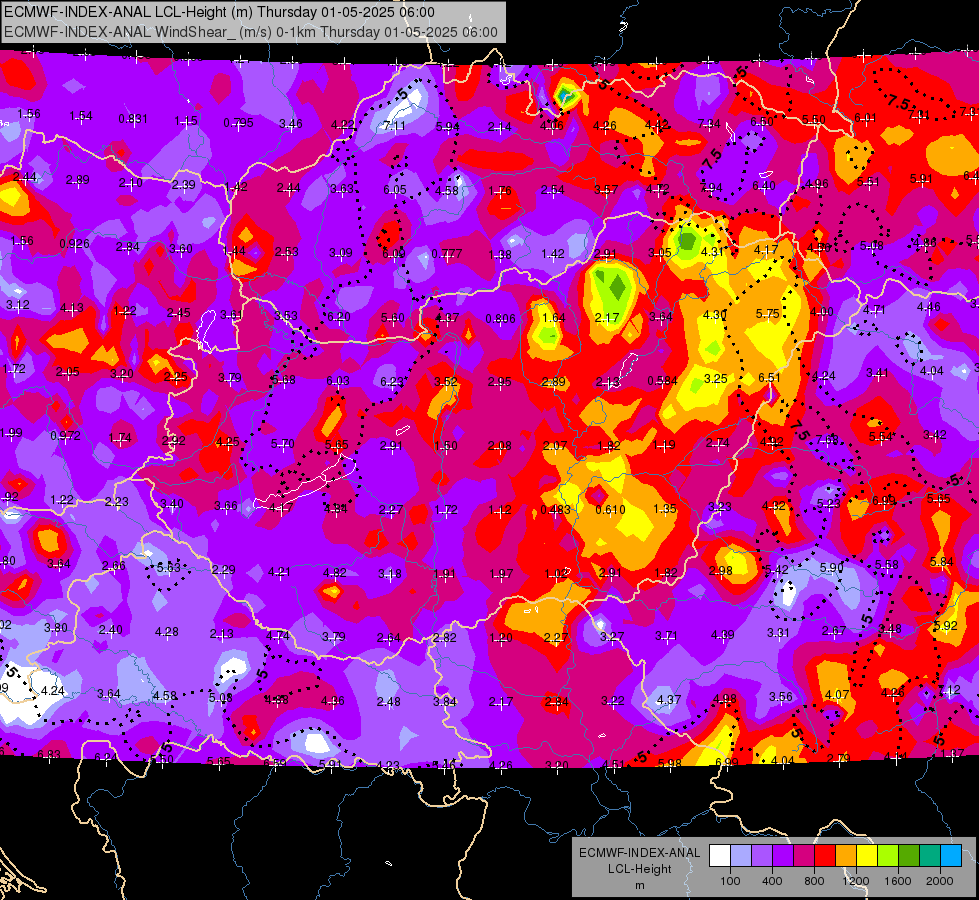Viewport: 979px width, 900px height.
Task: Click the grid value '0.806'
Action: [501, 319]
